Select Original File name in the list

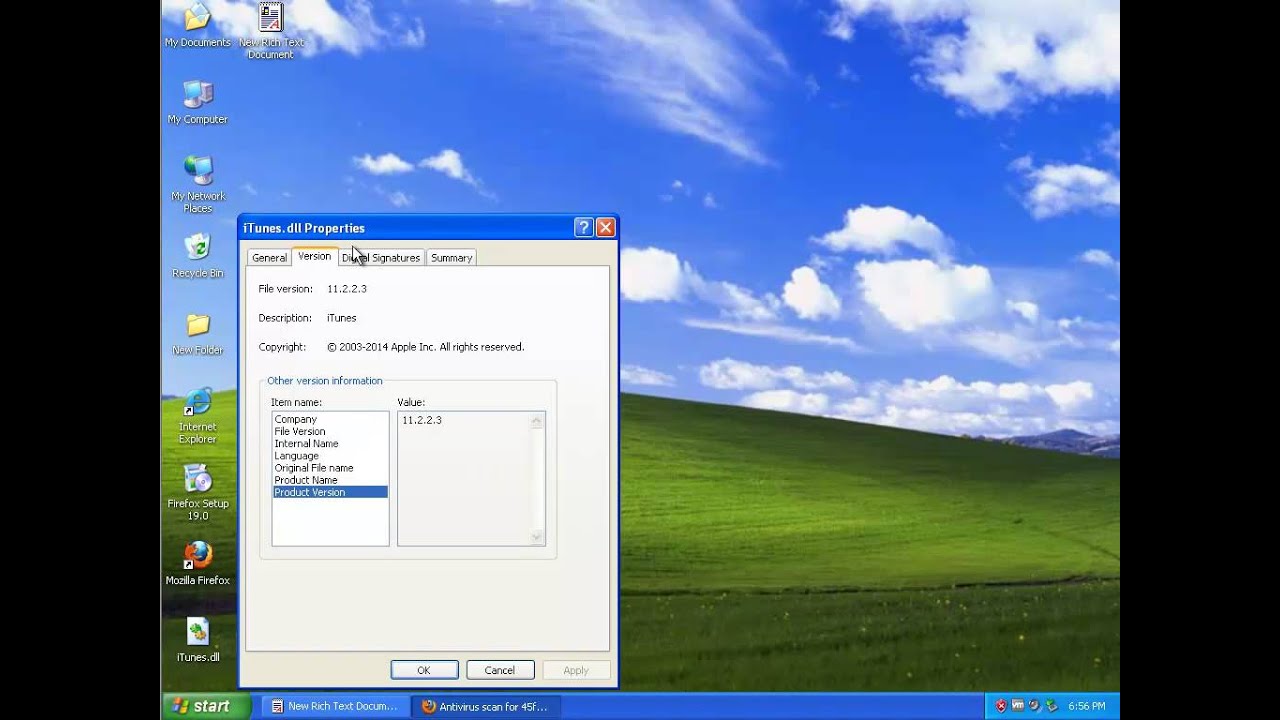[330, 467]
